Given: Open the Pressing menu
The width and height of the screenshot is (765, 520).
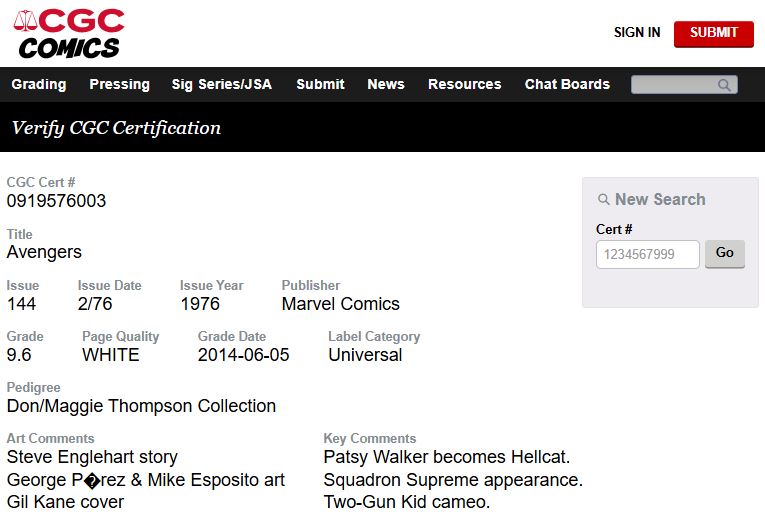Looking at the screenshot, I should click(119, 84).
